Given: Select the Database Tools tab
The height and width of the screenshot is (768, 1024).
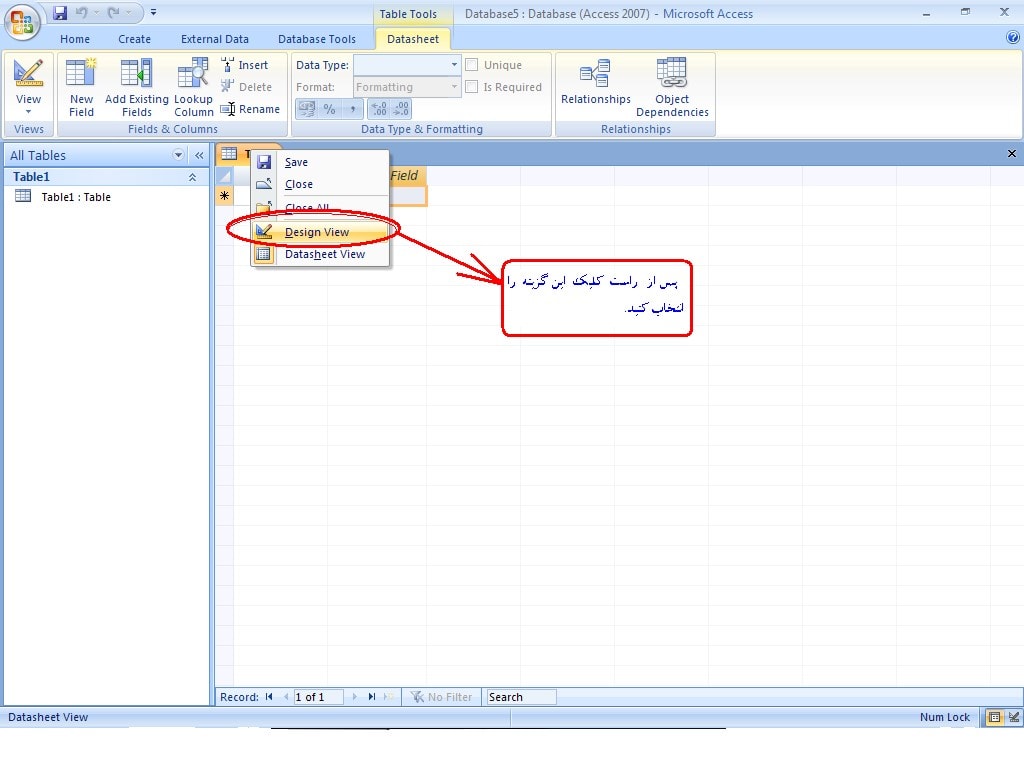Looking at the screenshot, I should click(317, 39).
